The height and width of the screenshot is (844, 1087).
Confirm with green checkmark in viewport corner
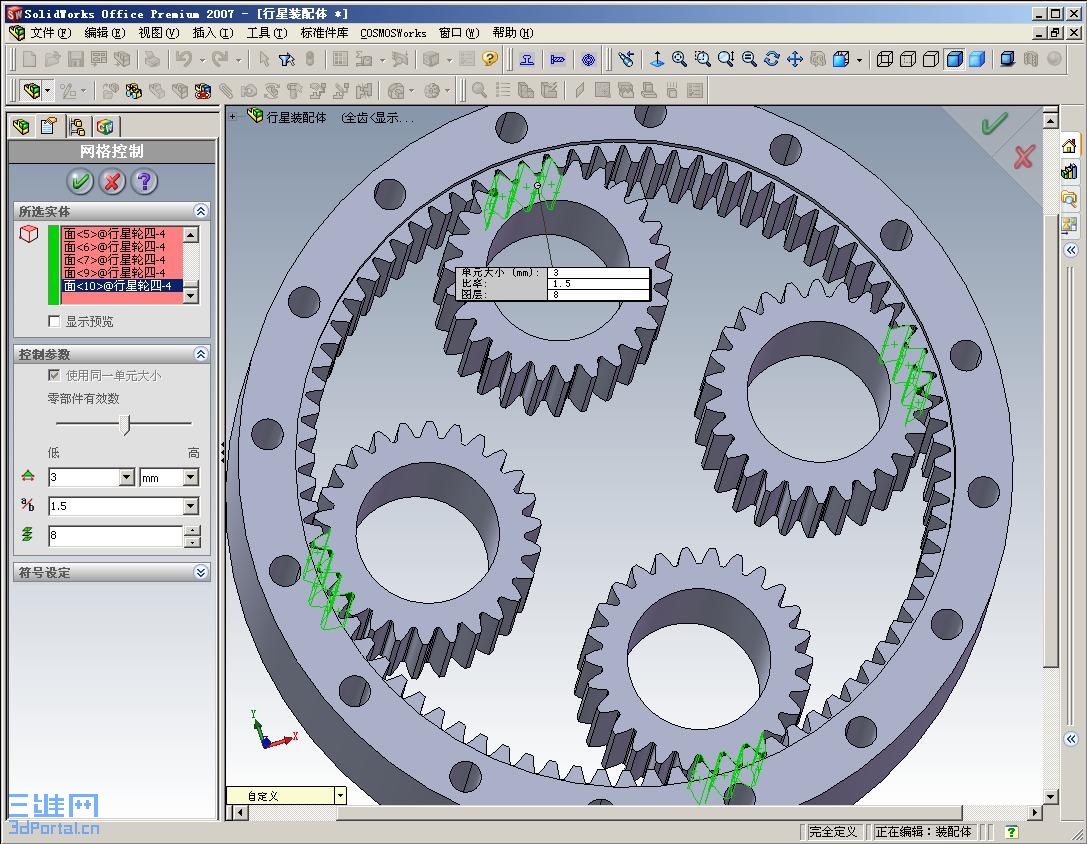pos(993,124)
